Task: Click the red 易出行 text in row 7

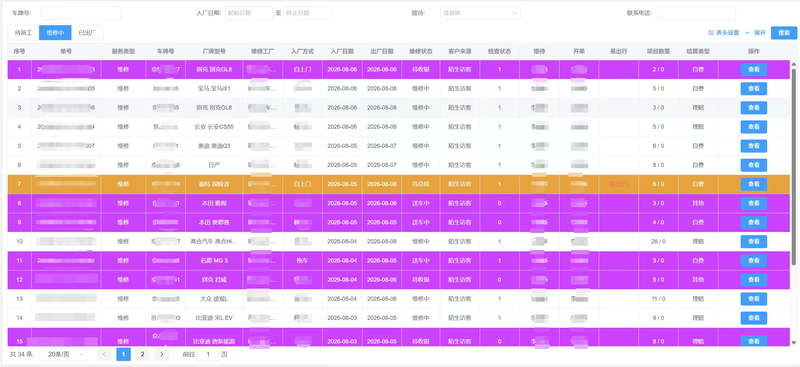Action: click(618, 184)
